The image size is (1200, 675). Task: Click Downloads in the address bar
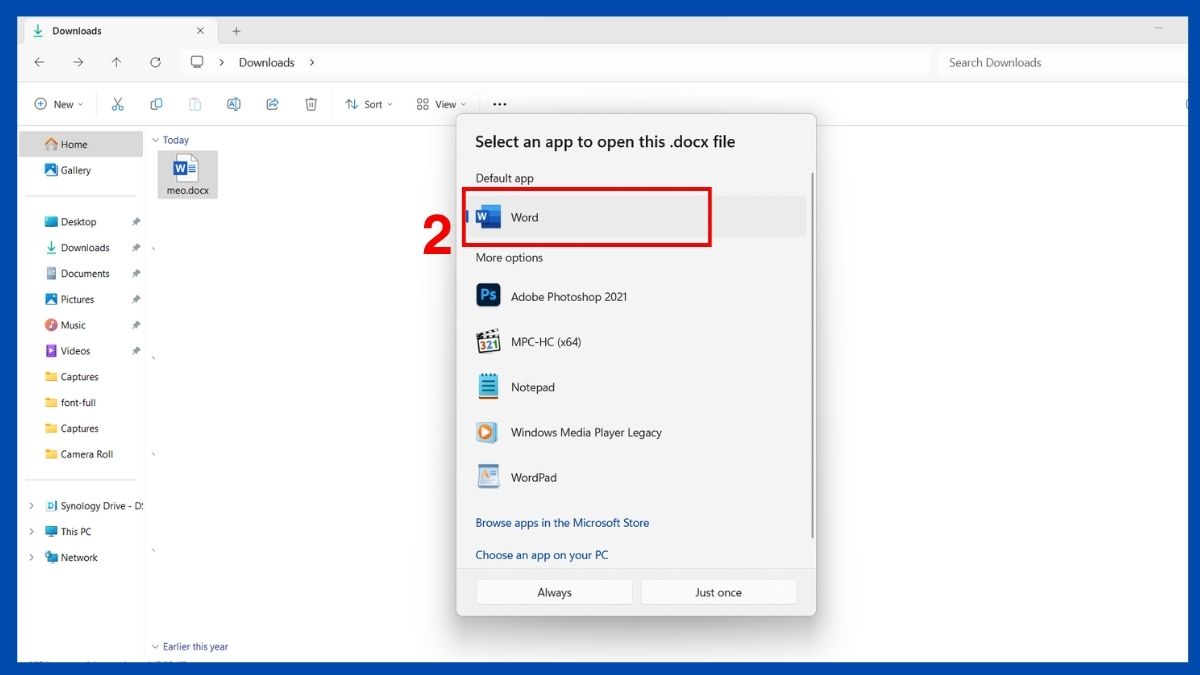click(266, 62)
